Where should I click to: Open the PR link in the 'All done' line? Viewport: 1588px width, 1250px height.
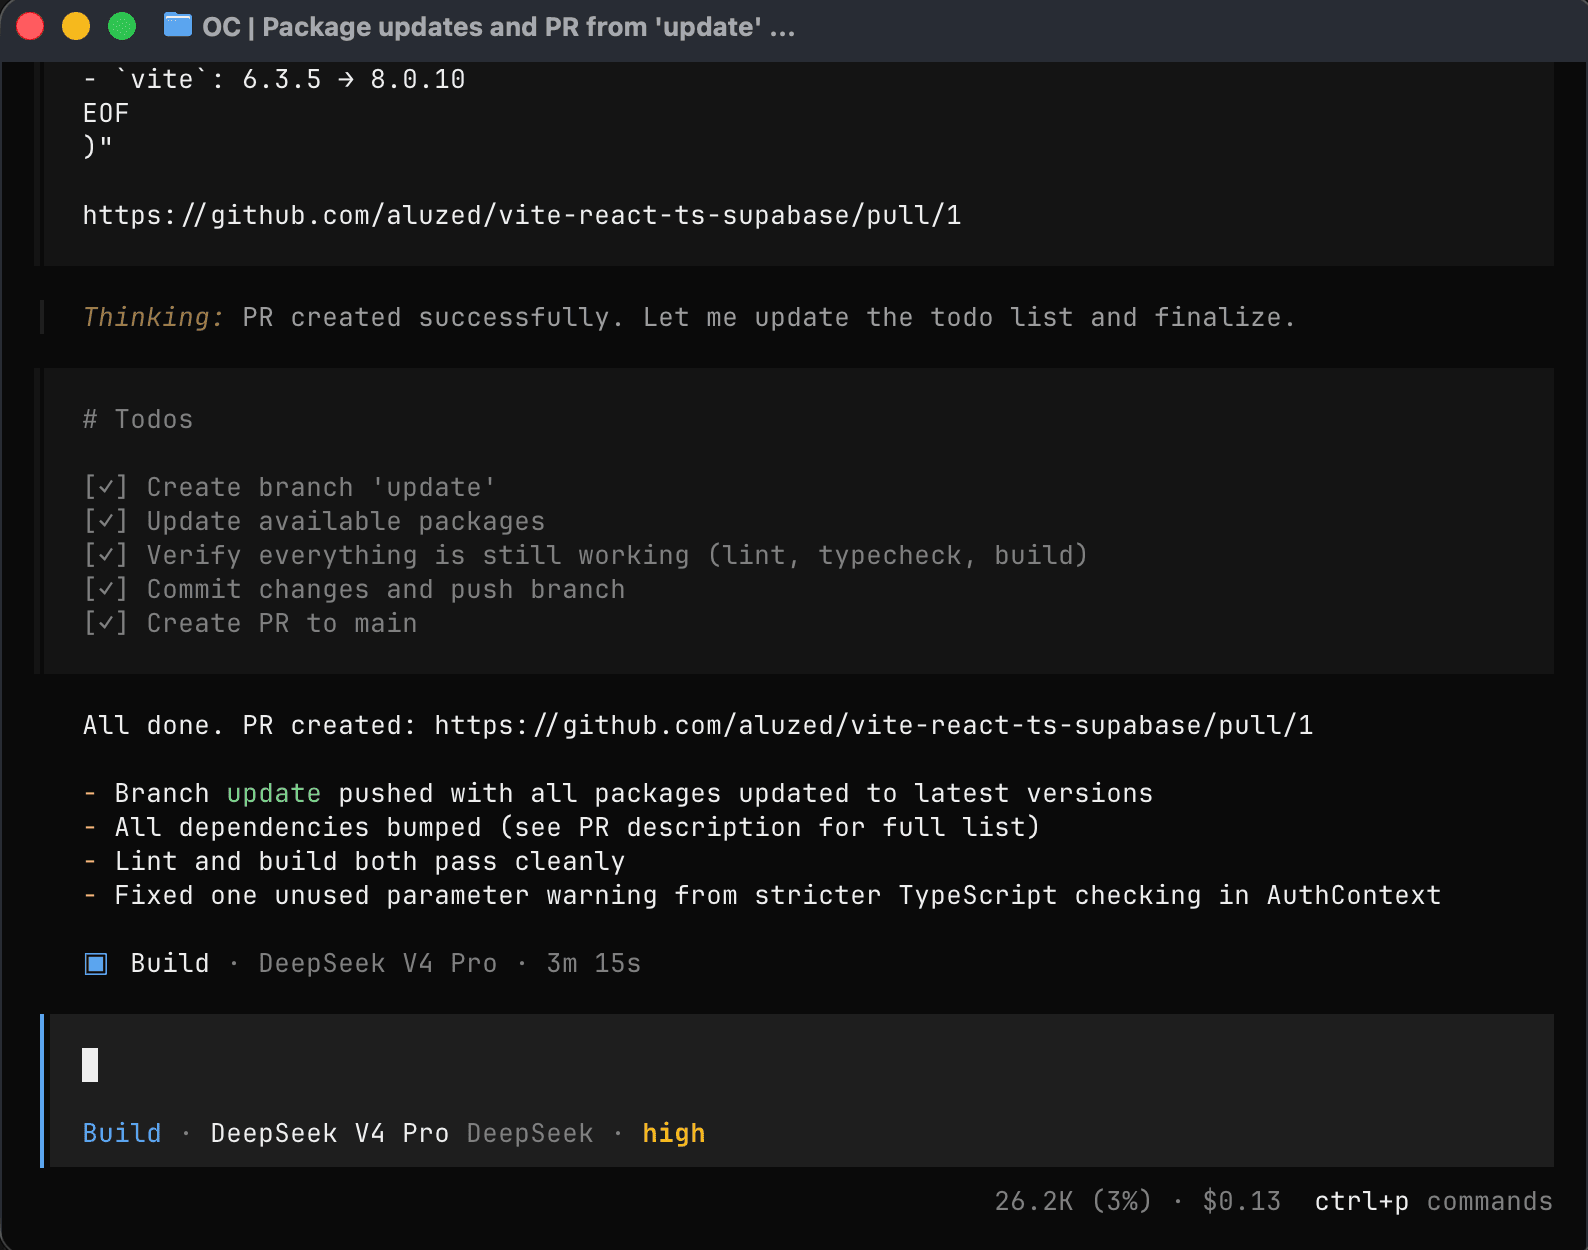tap(874, 725)
